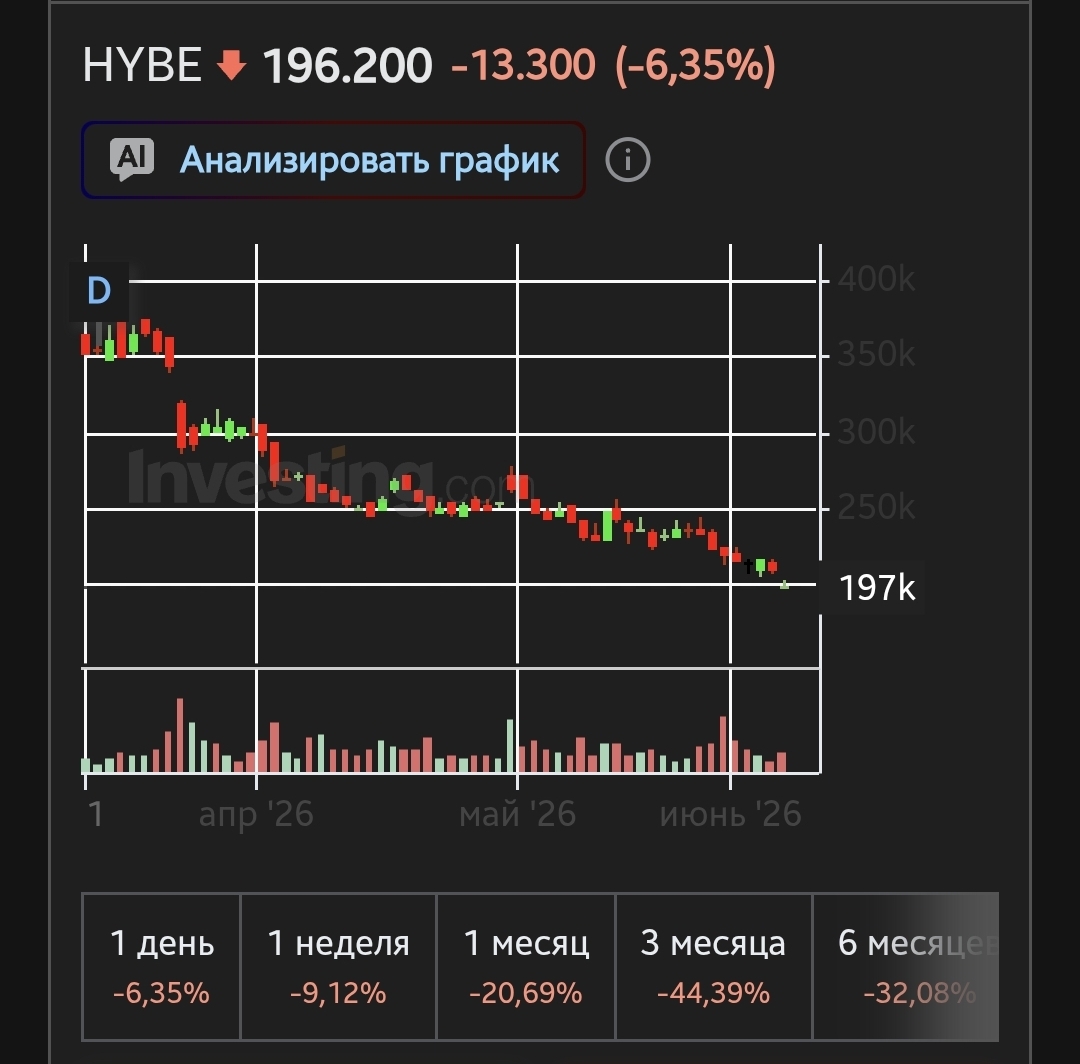This screenshot has height=1064, width=1080.
Task: Select the '1 месяц' period tab
Action: click(526, 966)
